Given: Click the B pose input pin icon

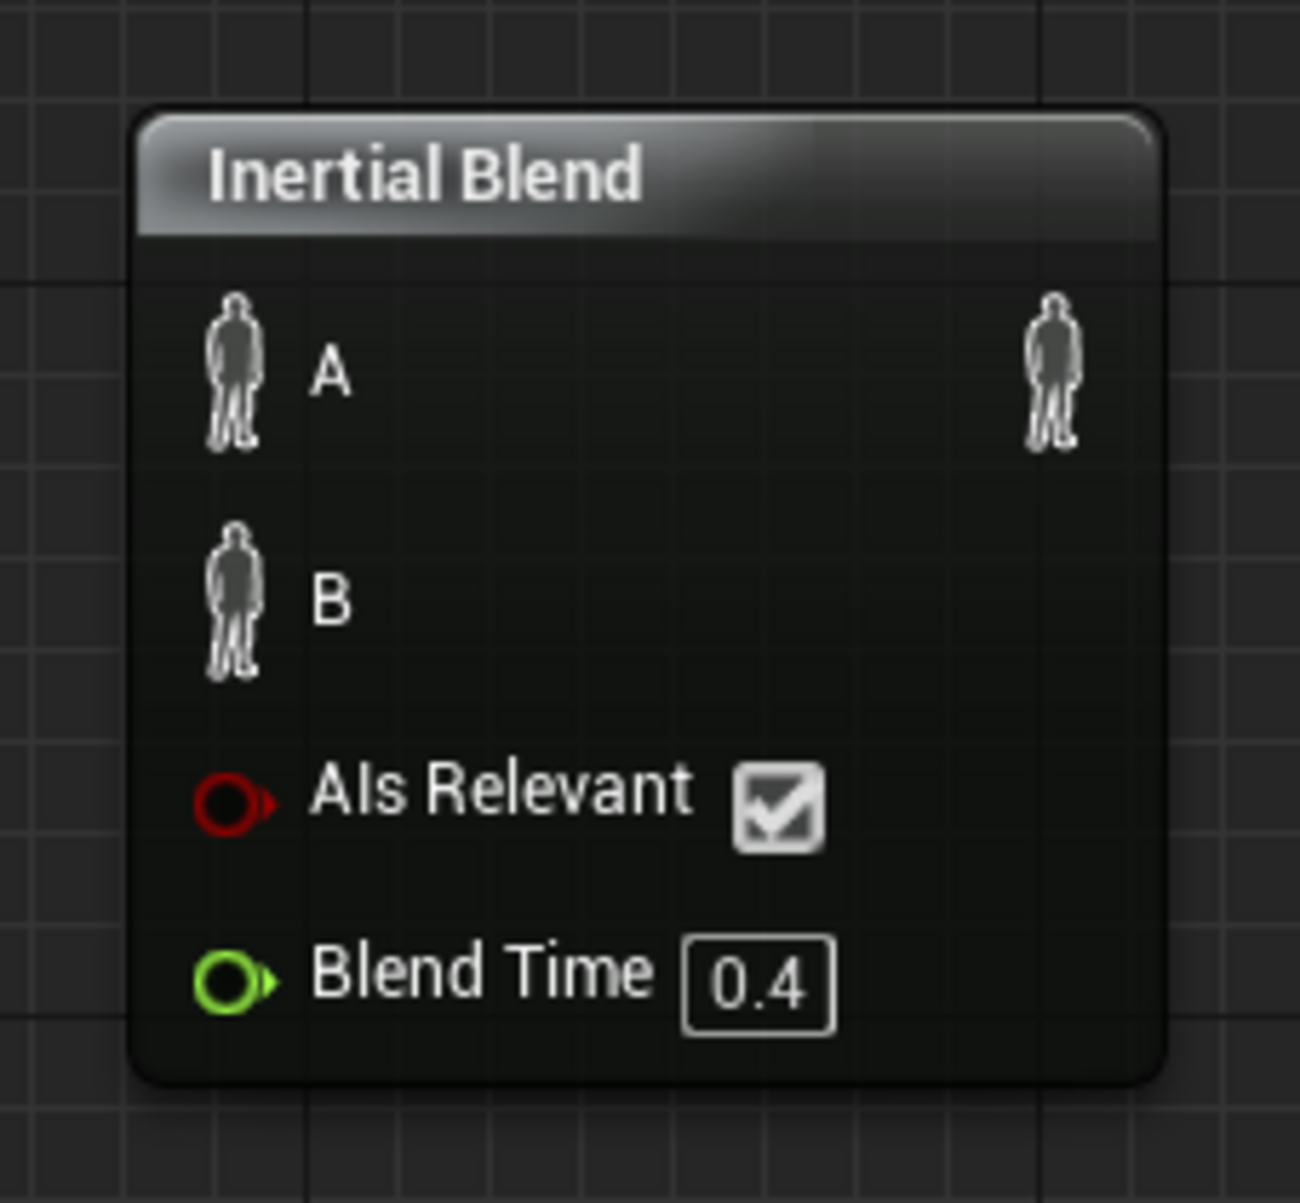Looking at the screenshot, I should tap(234, 601).
